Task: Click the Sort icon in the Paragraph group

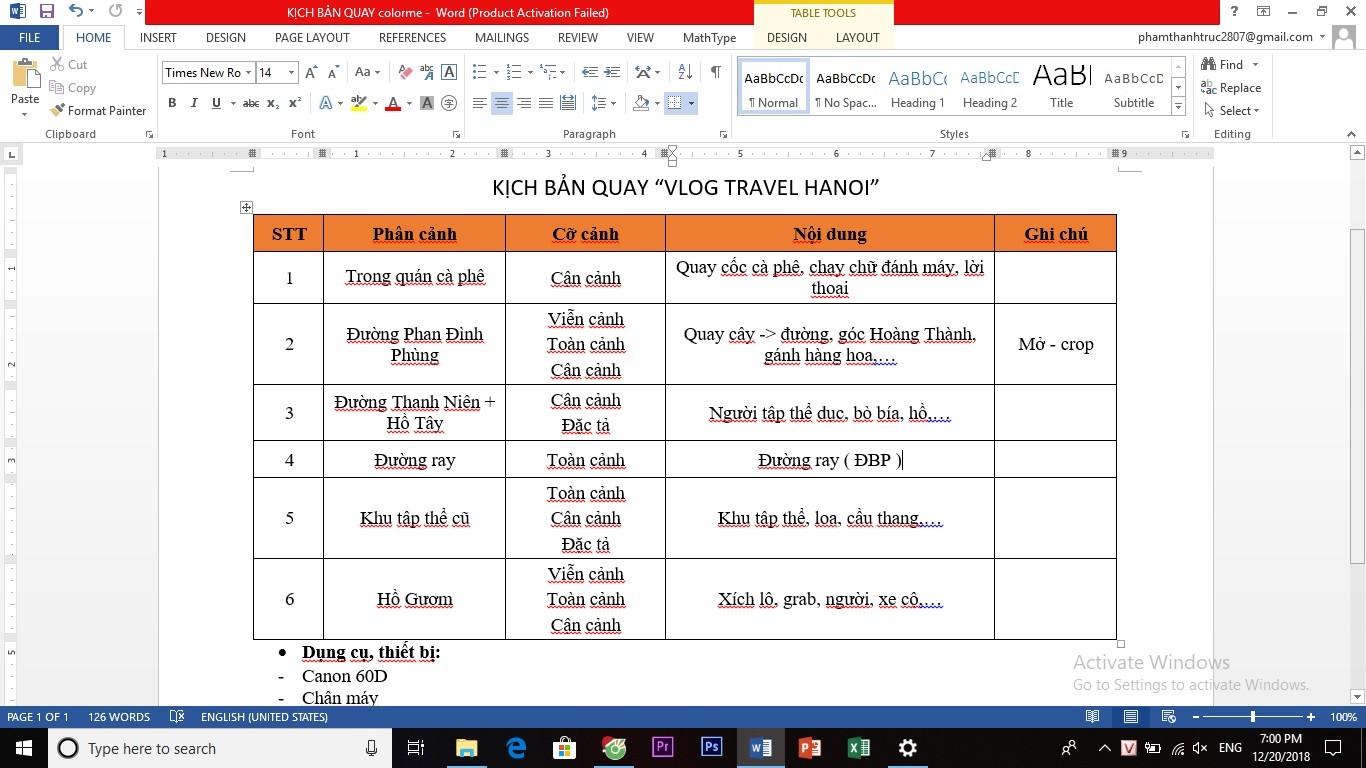Action: tap(685, 72)
